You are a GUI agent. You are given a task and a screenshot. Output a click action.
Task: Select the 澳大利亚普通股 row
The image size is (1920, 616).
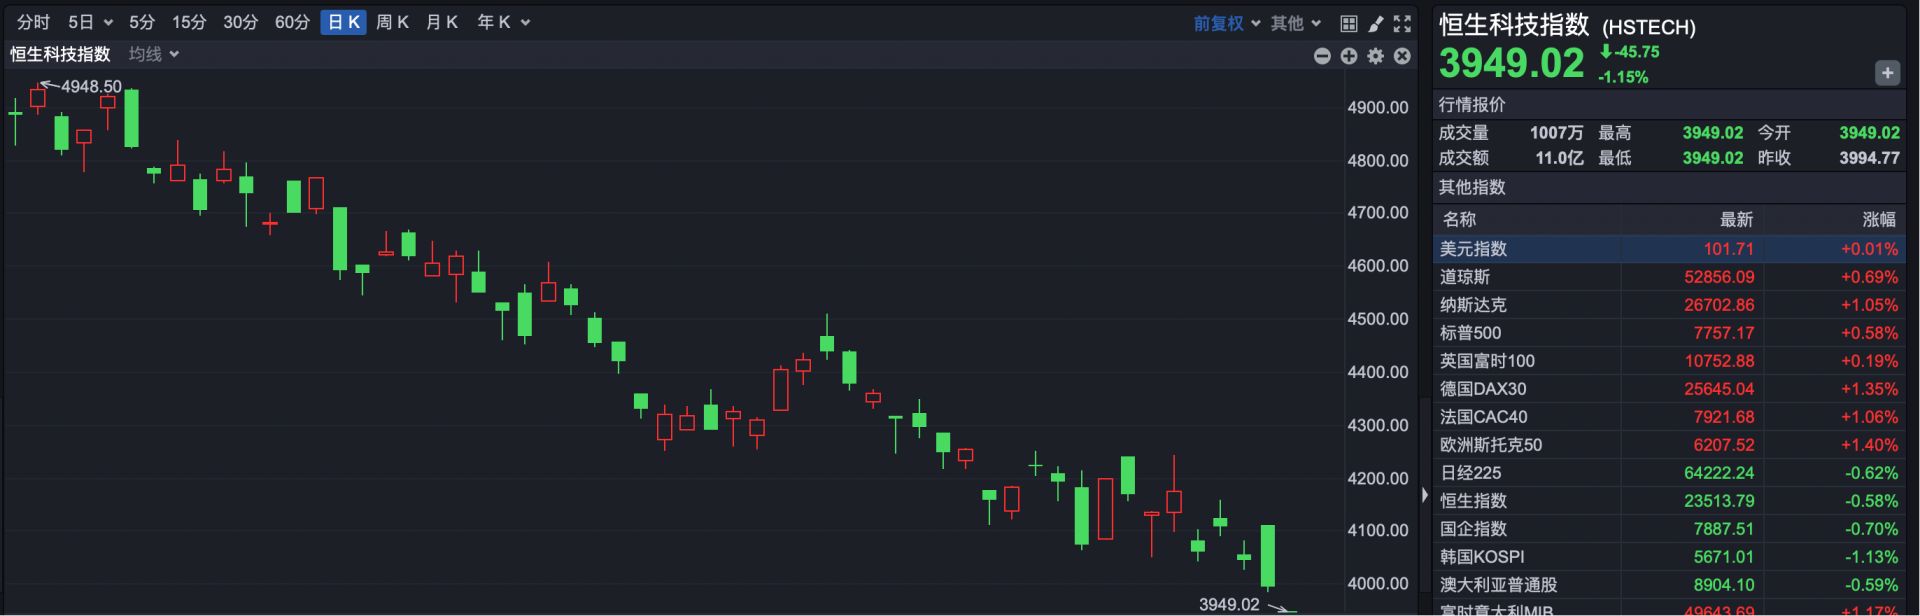tap(1669, 585)
